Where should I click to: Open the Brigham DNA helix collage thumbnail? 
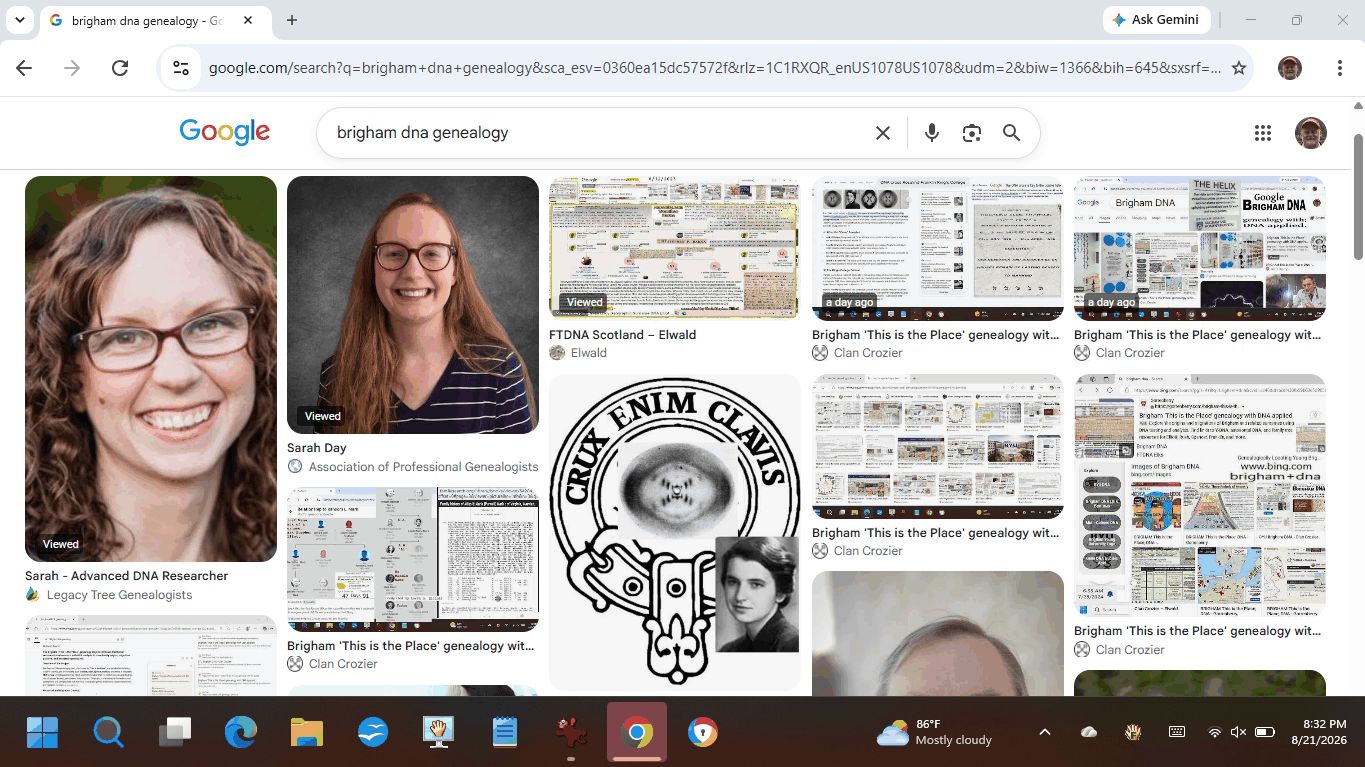tap(1200, 248)
